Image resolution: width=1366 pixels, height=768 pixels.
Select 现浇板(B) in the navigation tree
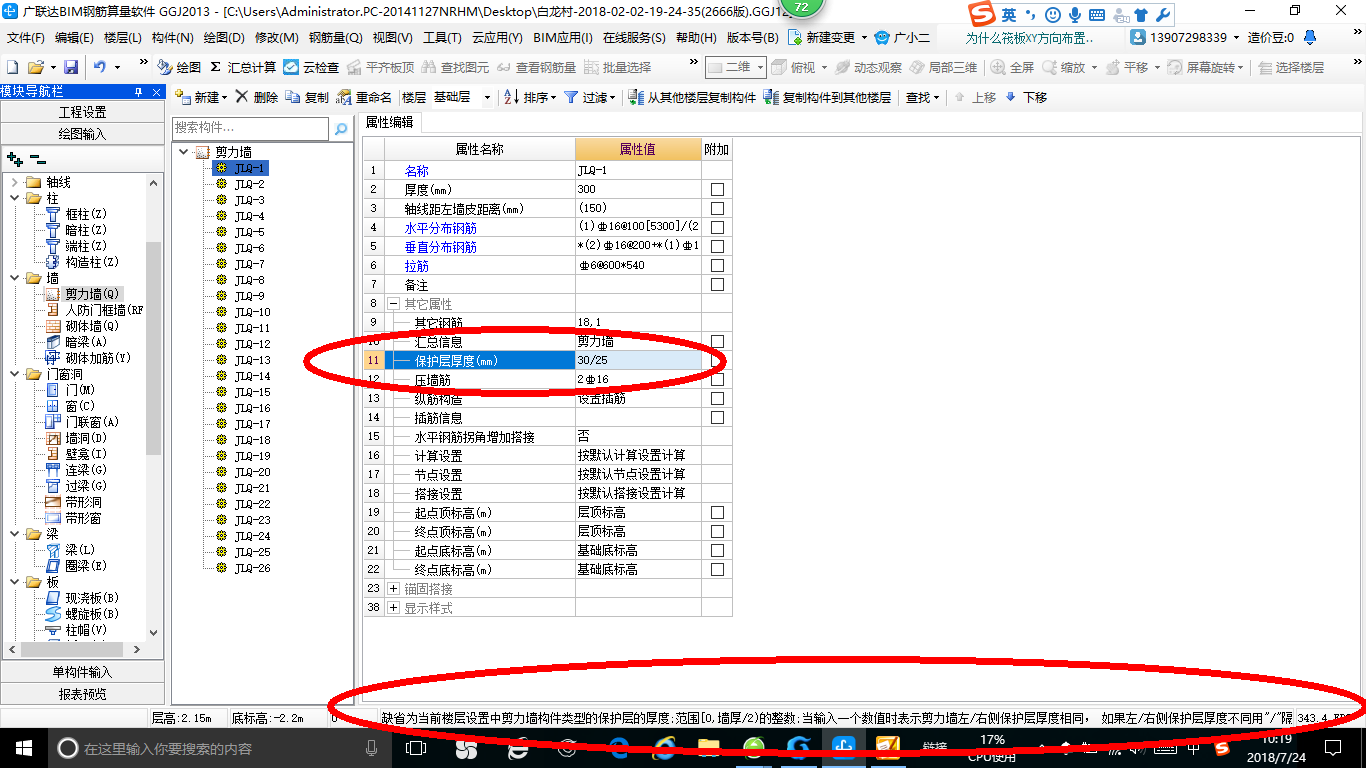click(x=82, y=598)
